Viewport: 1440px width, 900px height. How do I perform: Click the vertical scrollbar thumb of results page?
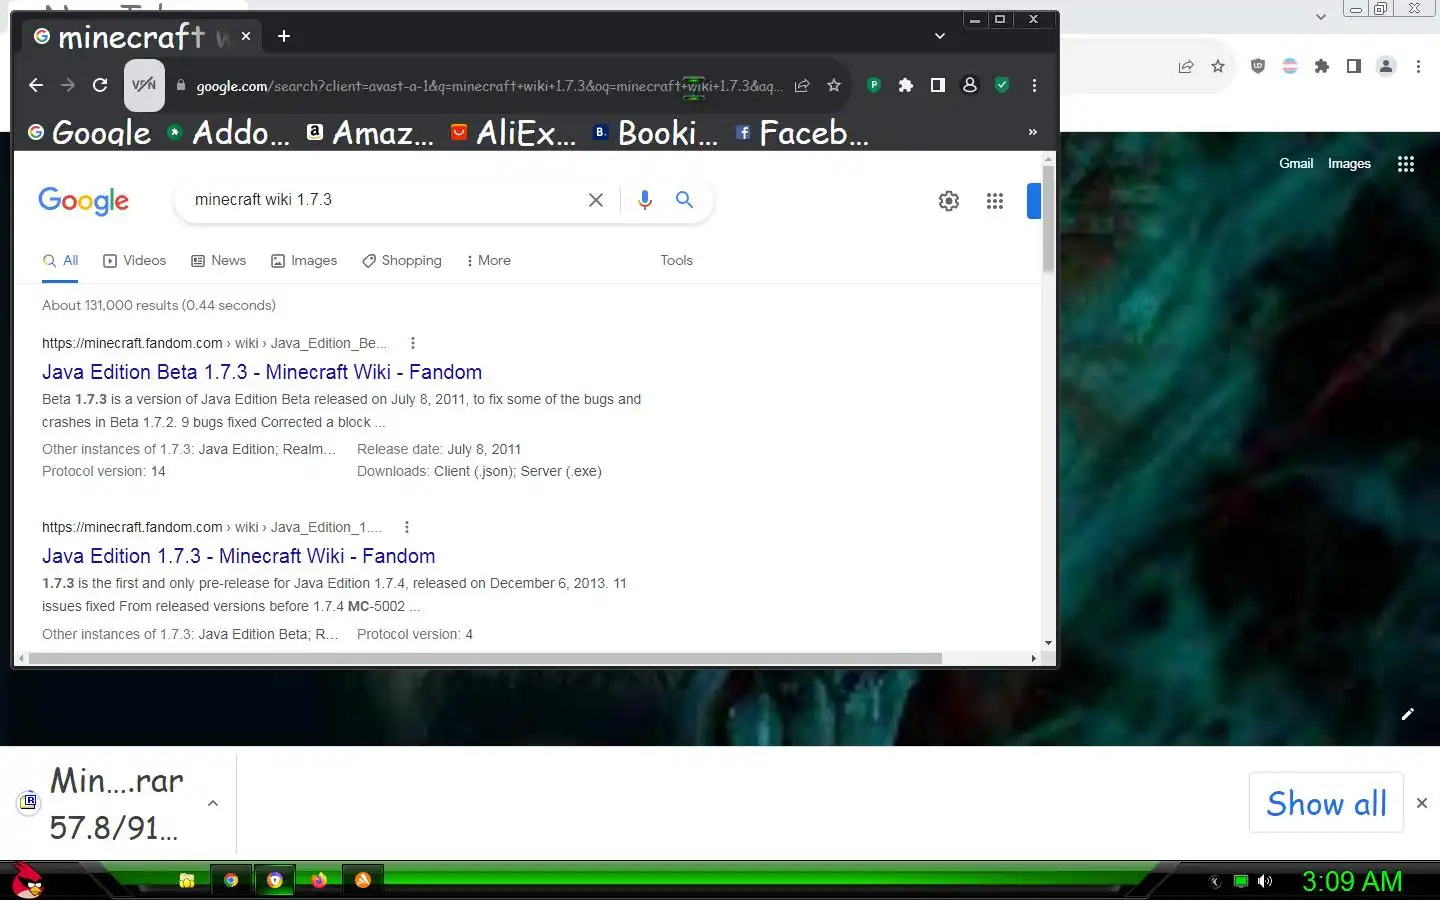point(1048,219)
